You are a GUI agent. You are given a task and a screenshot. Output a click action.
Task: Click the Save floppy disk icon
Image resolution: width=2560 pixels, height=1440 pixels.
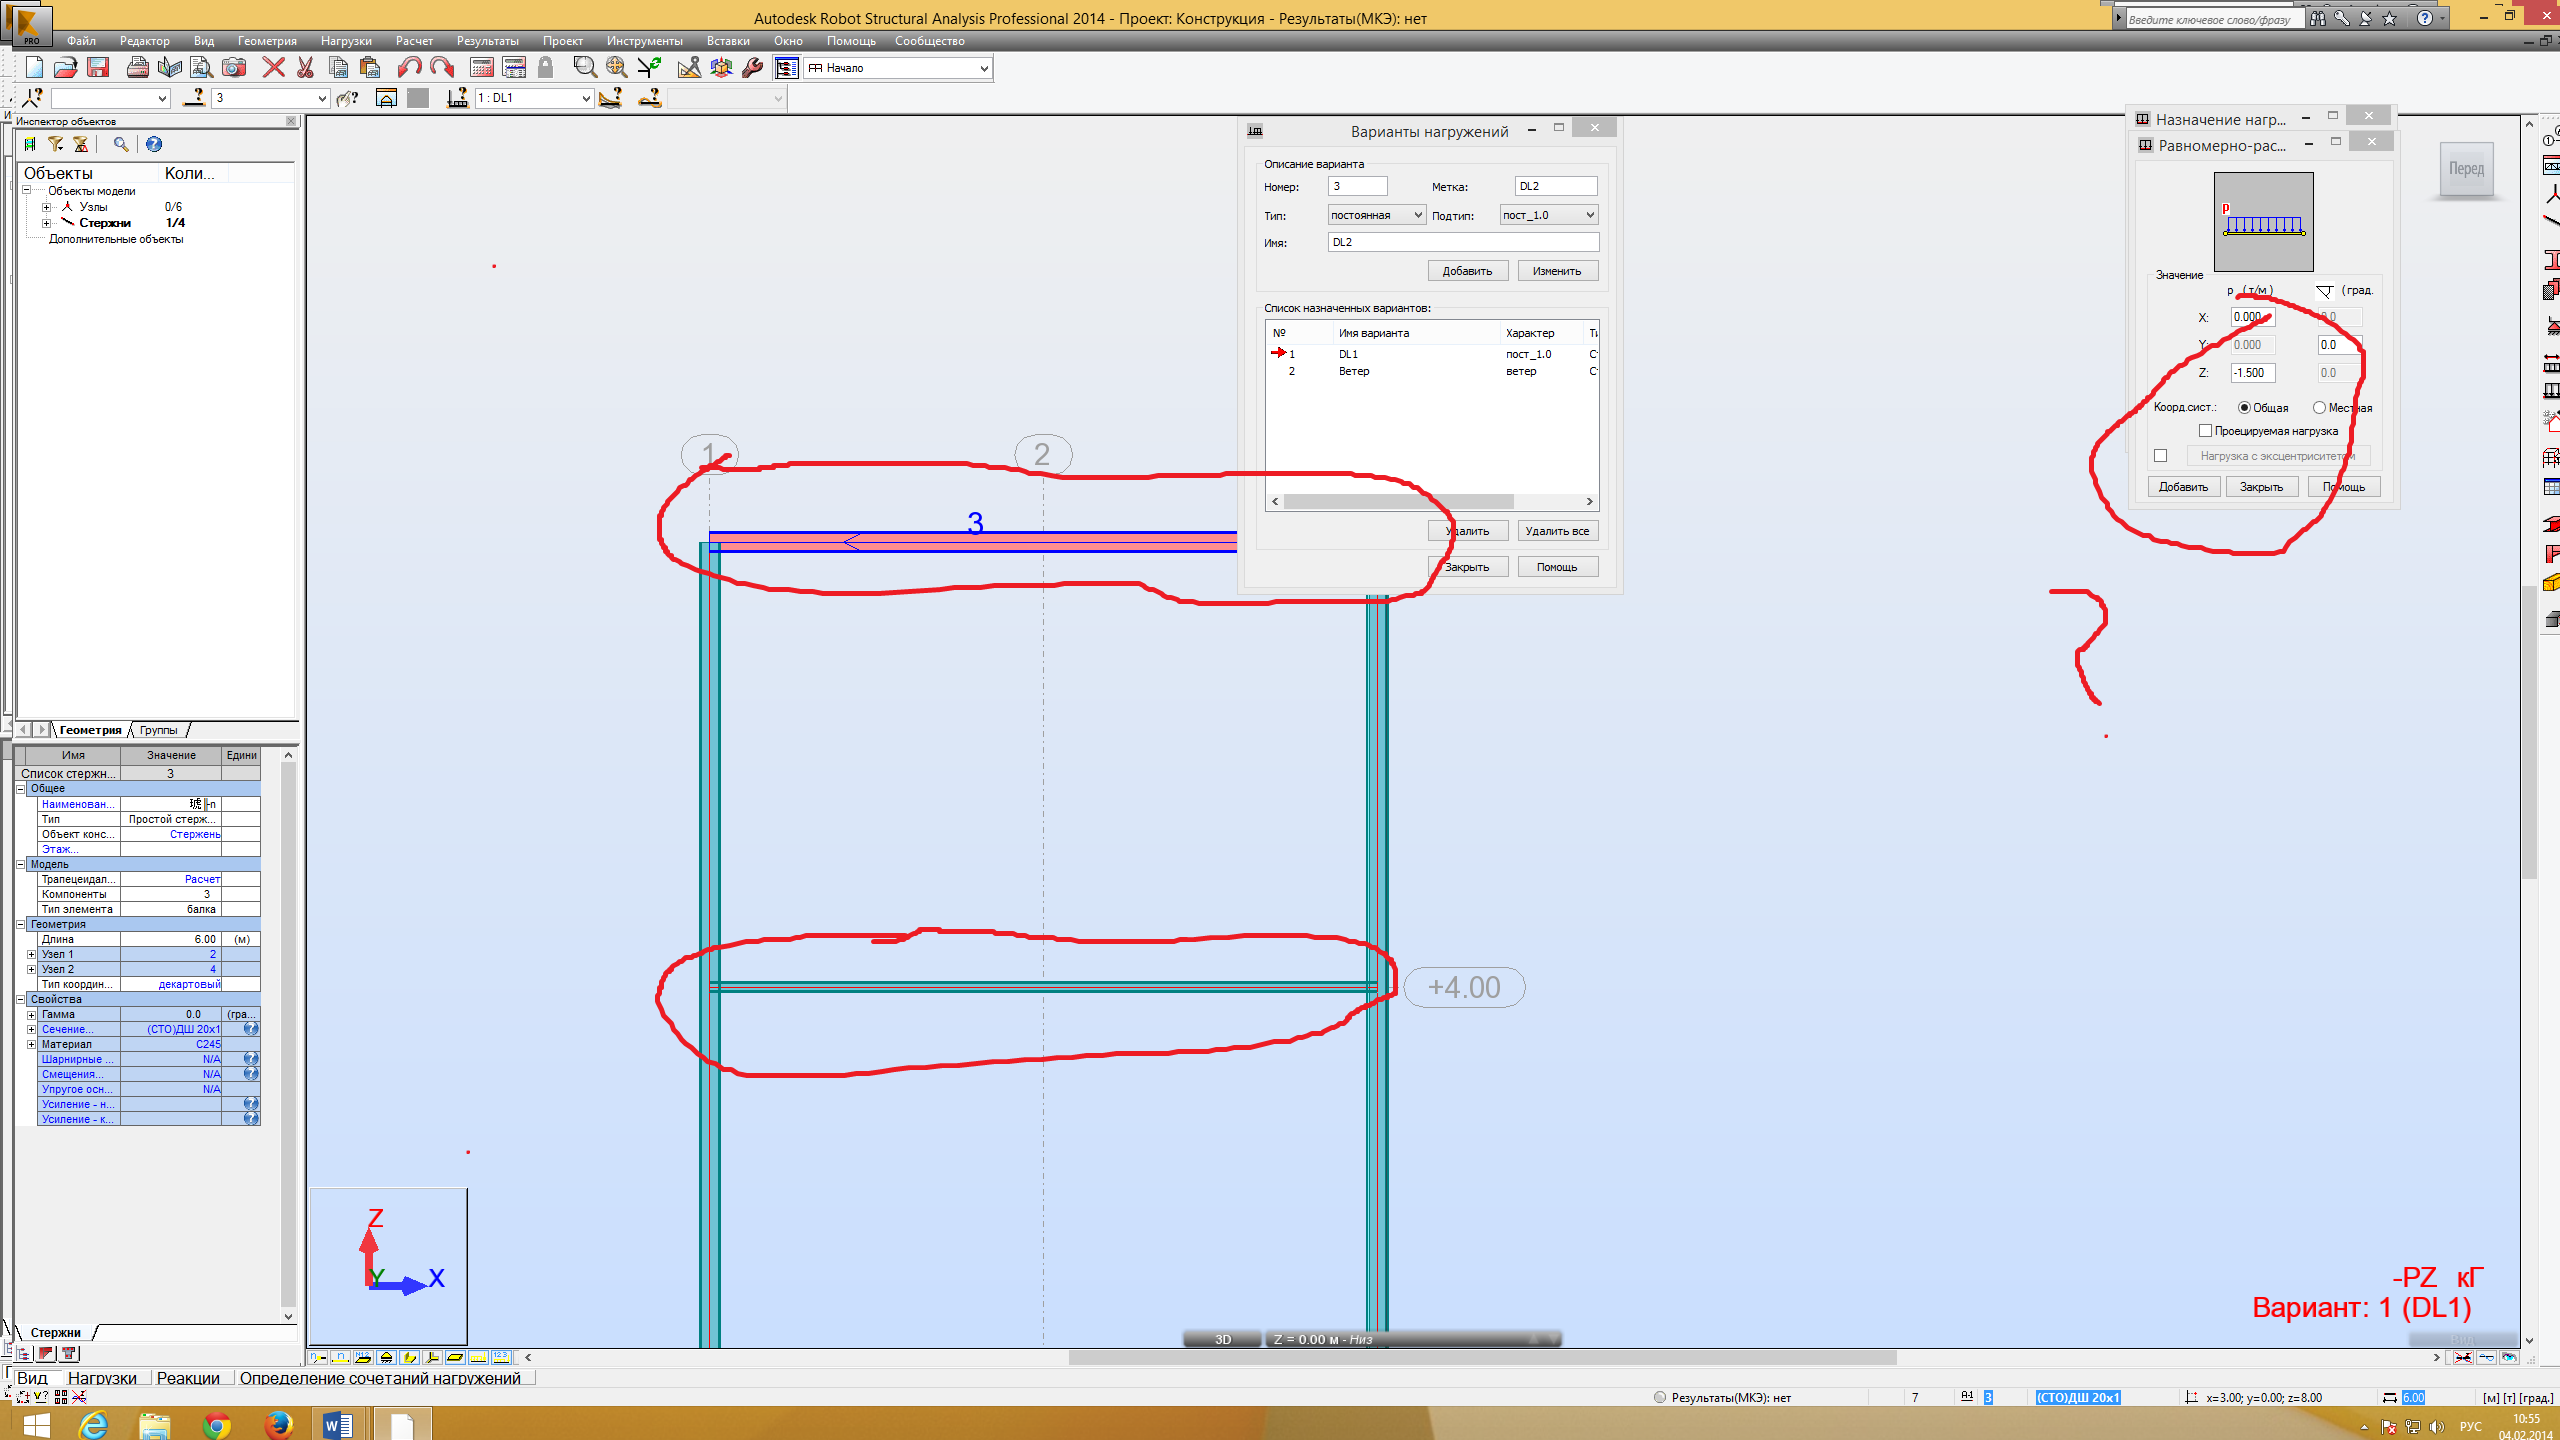coord(98,67)
